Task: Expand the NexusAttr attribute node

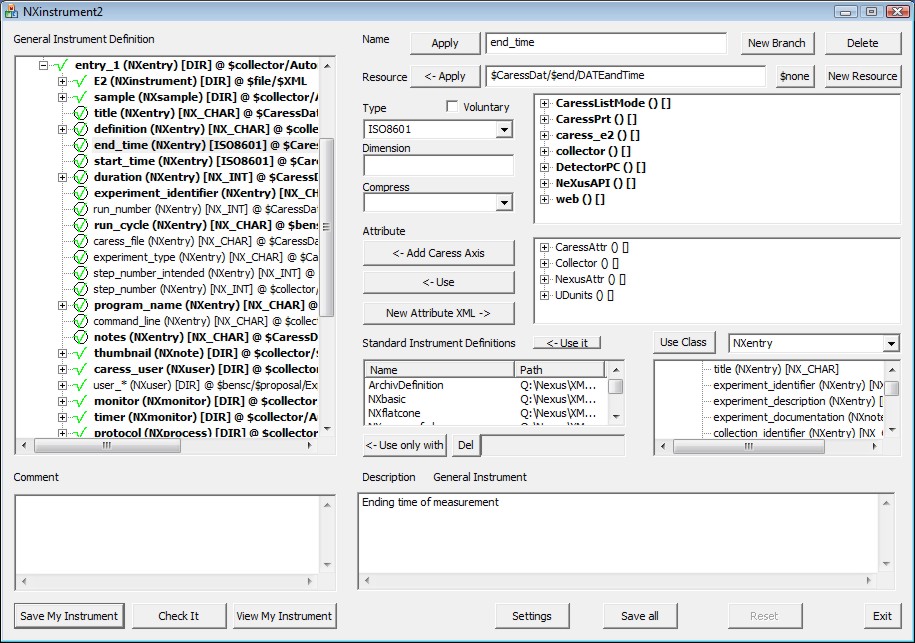Action: [544, 279]
